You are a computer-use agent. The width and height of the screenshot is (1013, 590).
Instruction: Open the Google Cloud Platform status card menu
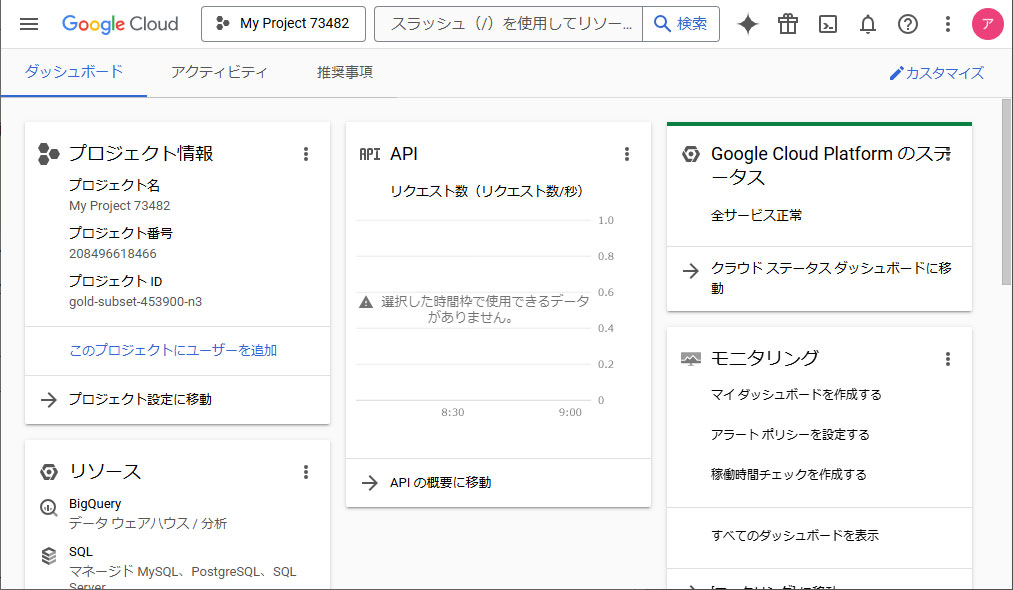point(948,154)
